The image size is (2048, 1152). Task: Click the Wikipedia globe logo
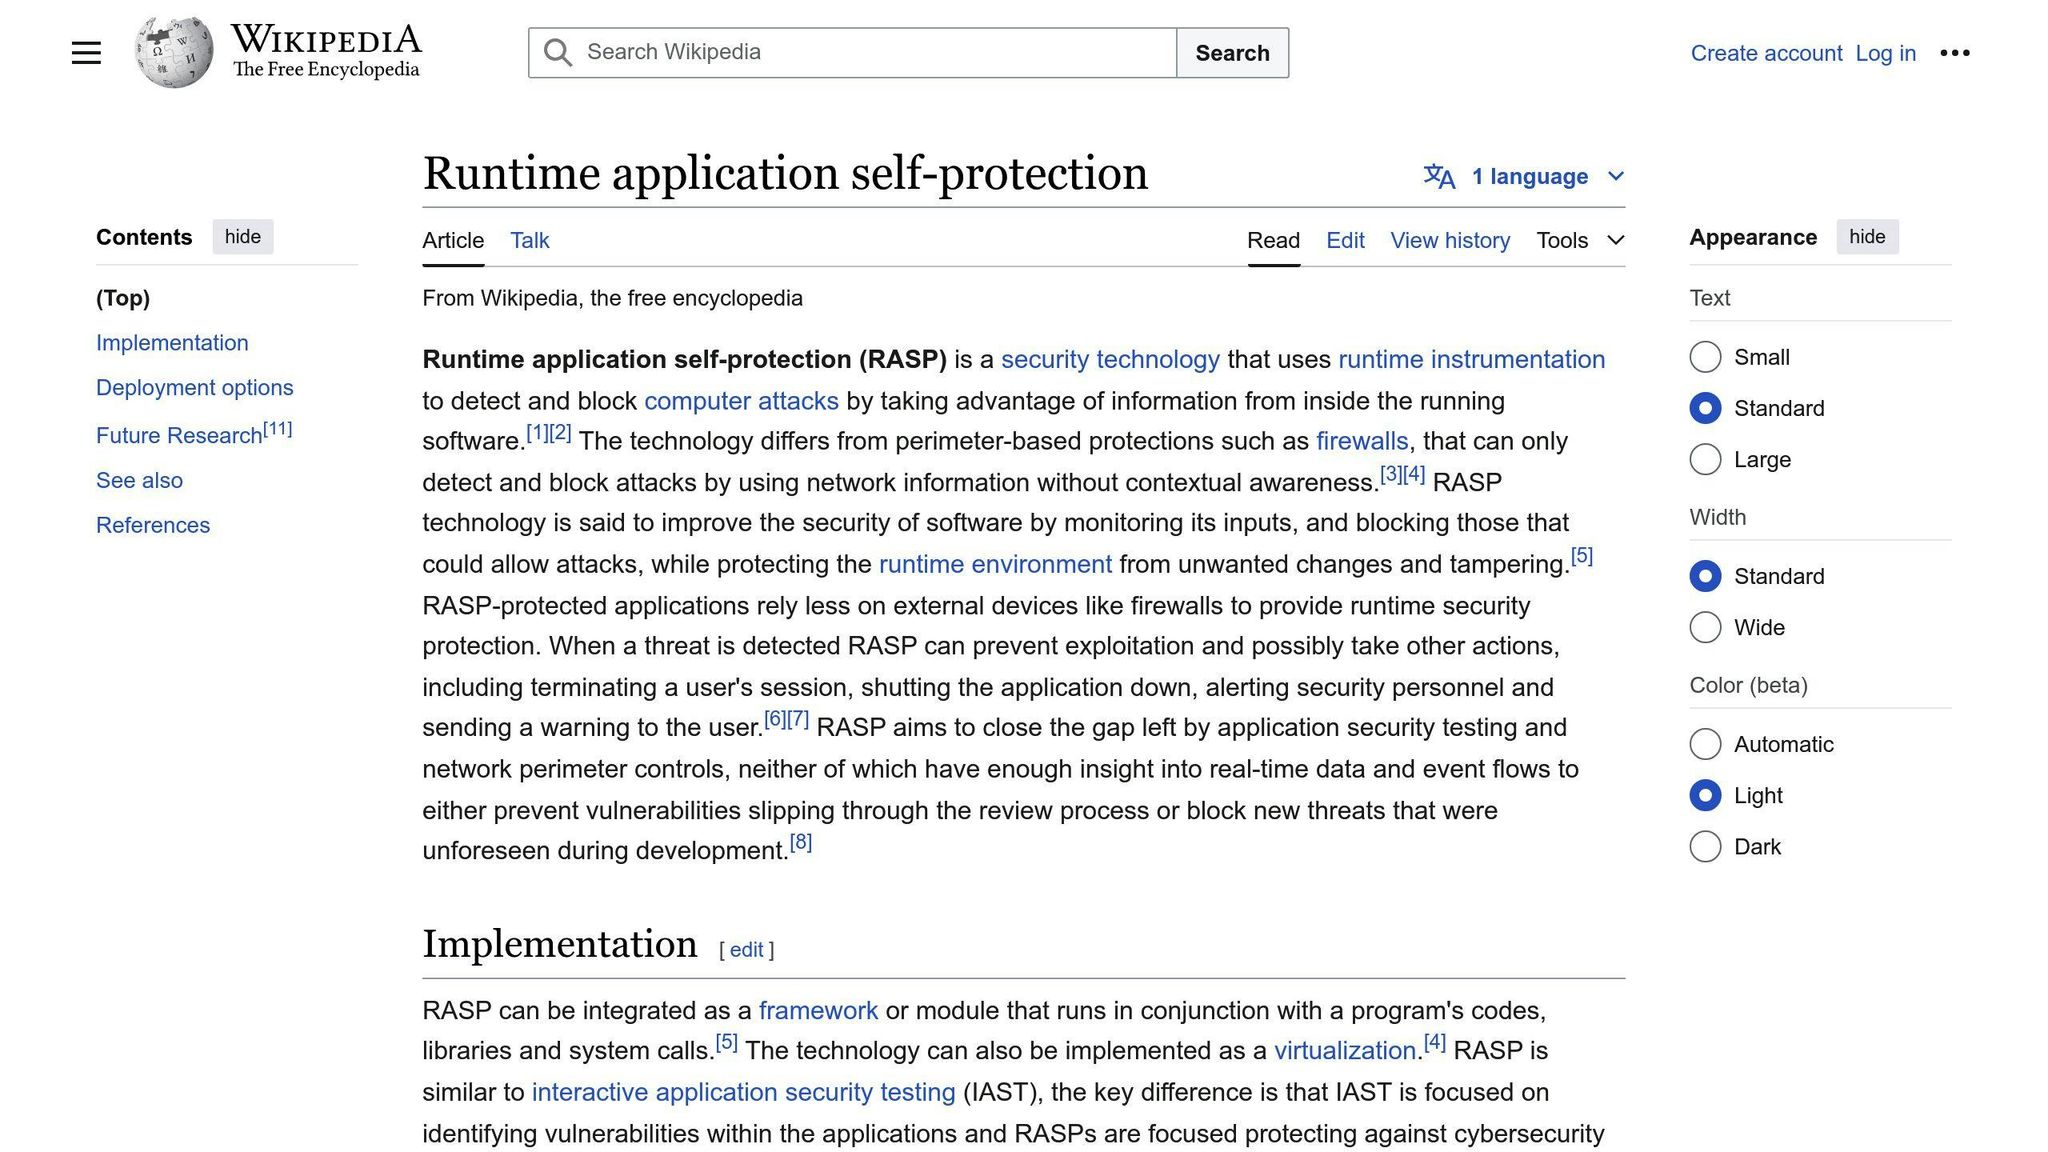(174, 52)
